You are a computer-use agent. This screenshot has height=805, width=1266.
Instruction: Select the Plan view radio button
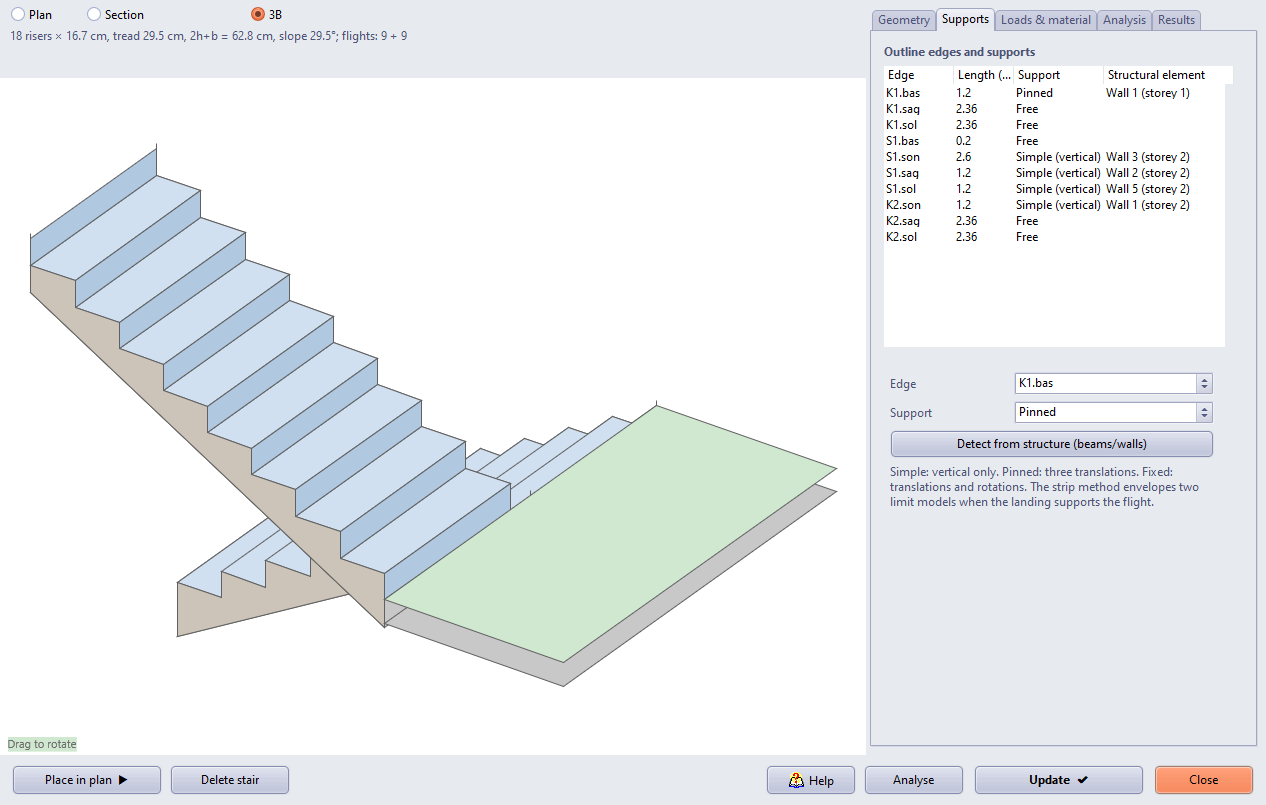(x=18, y=15)
